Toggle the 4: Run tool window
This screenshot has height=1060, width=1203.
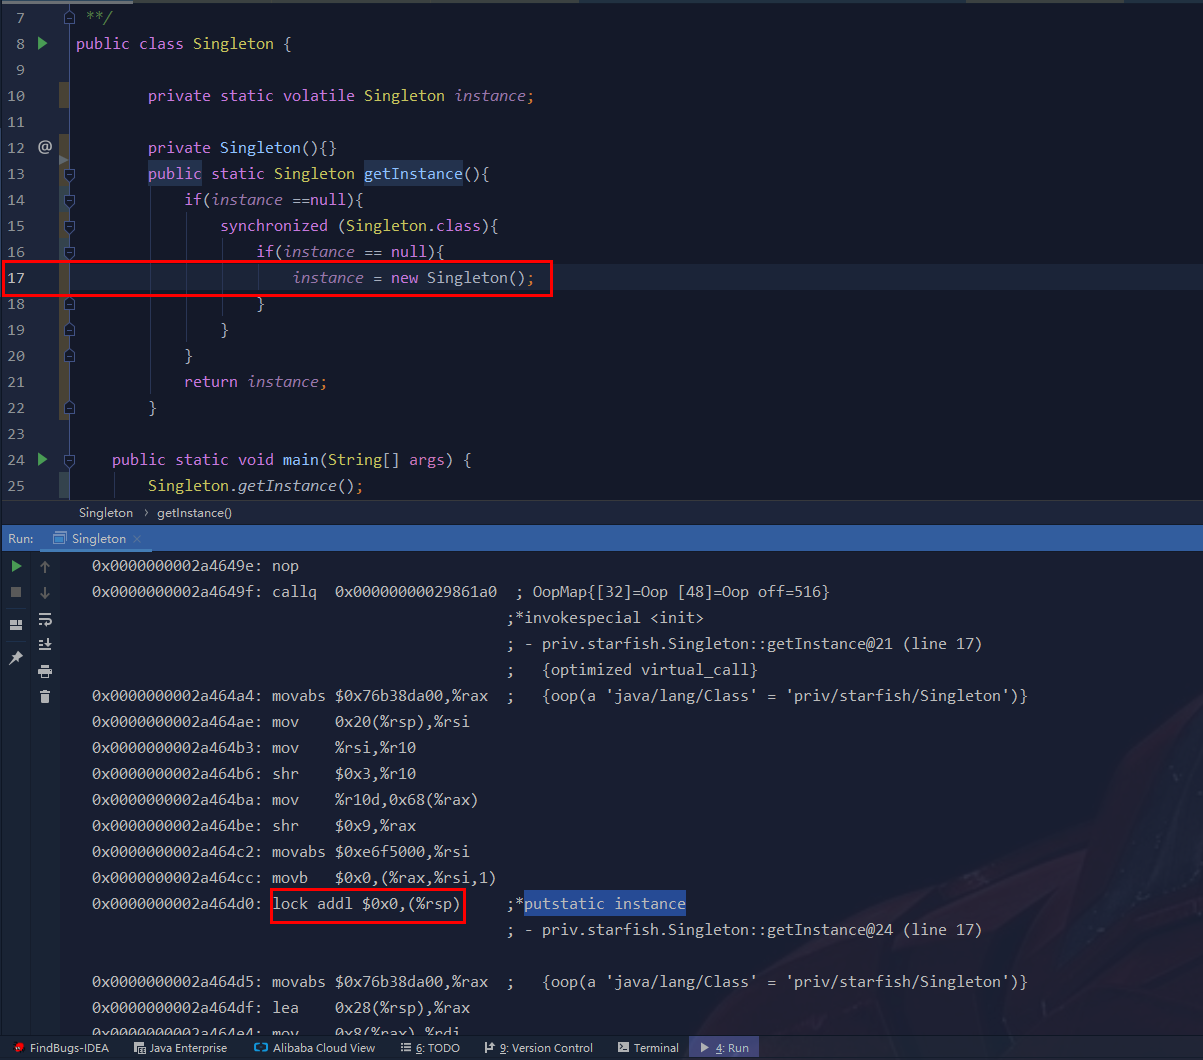(724, 1048)
